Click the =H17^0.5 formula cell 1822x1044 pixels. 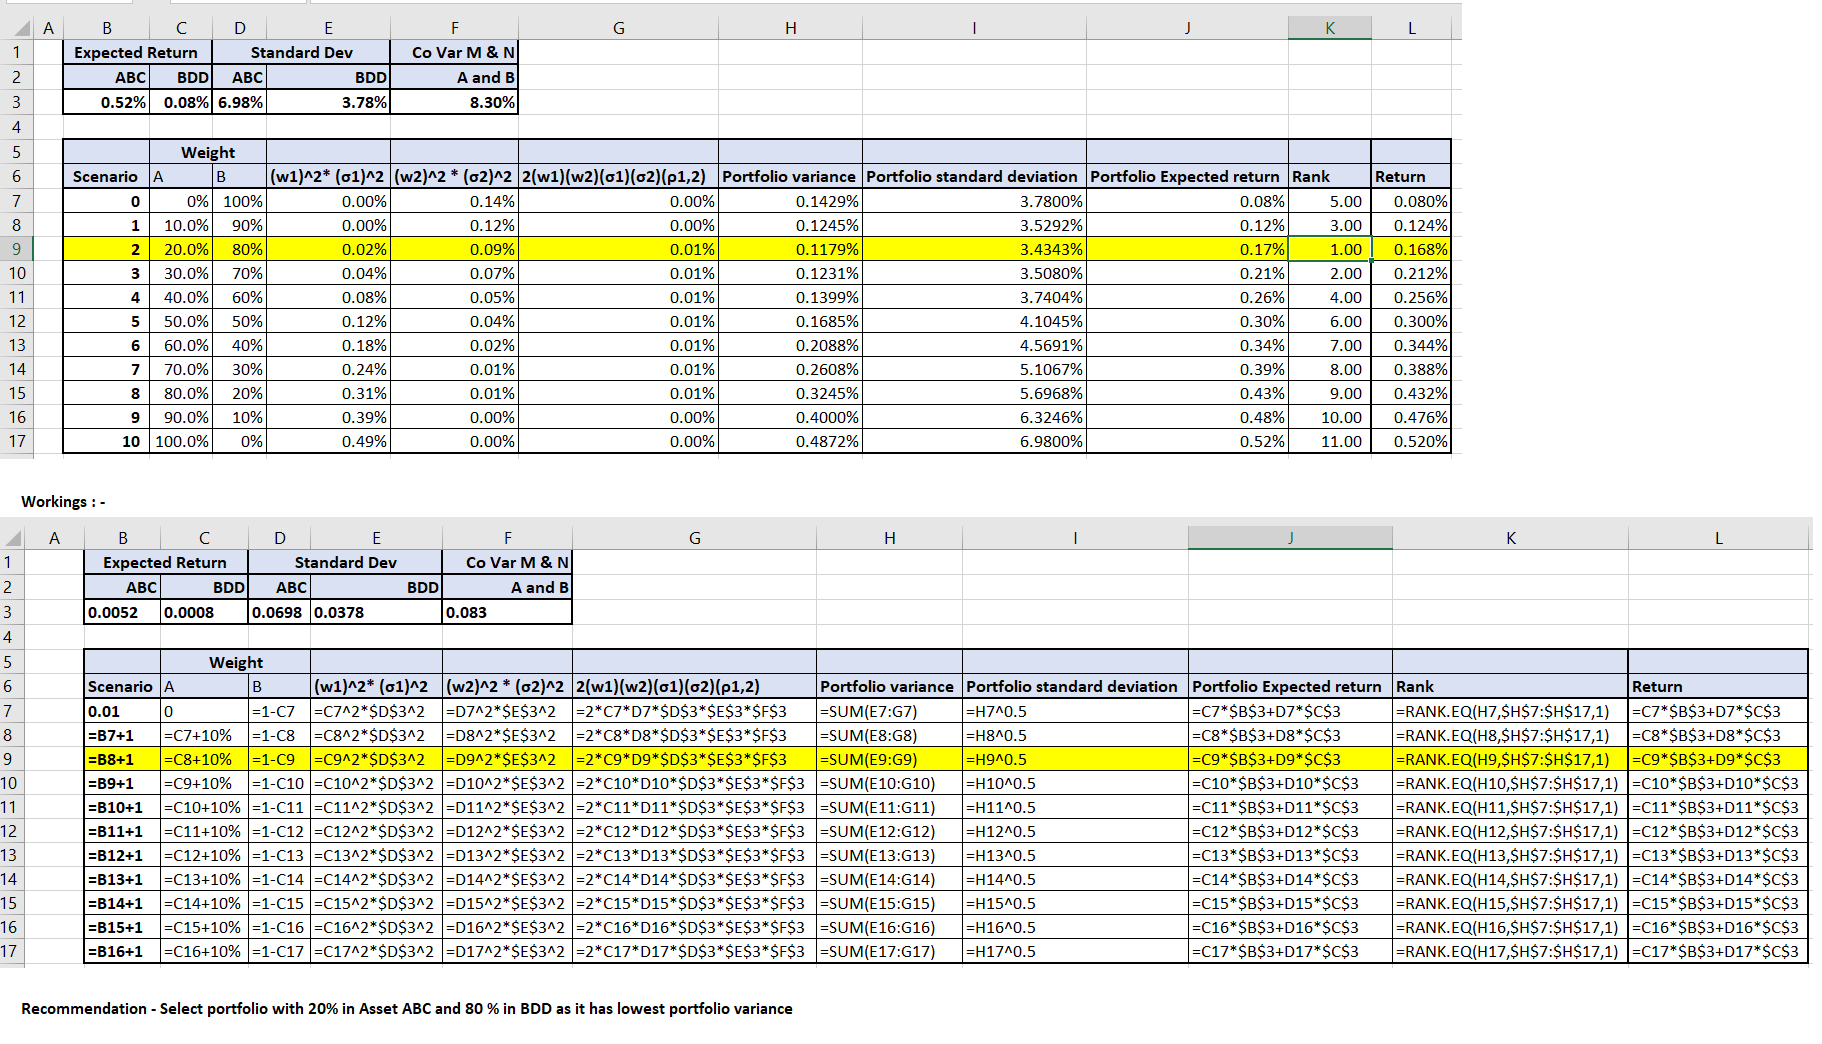(1075, 951)
